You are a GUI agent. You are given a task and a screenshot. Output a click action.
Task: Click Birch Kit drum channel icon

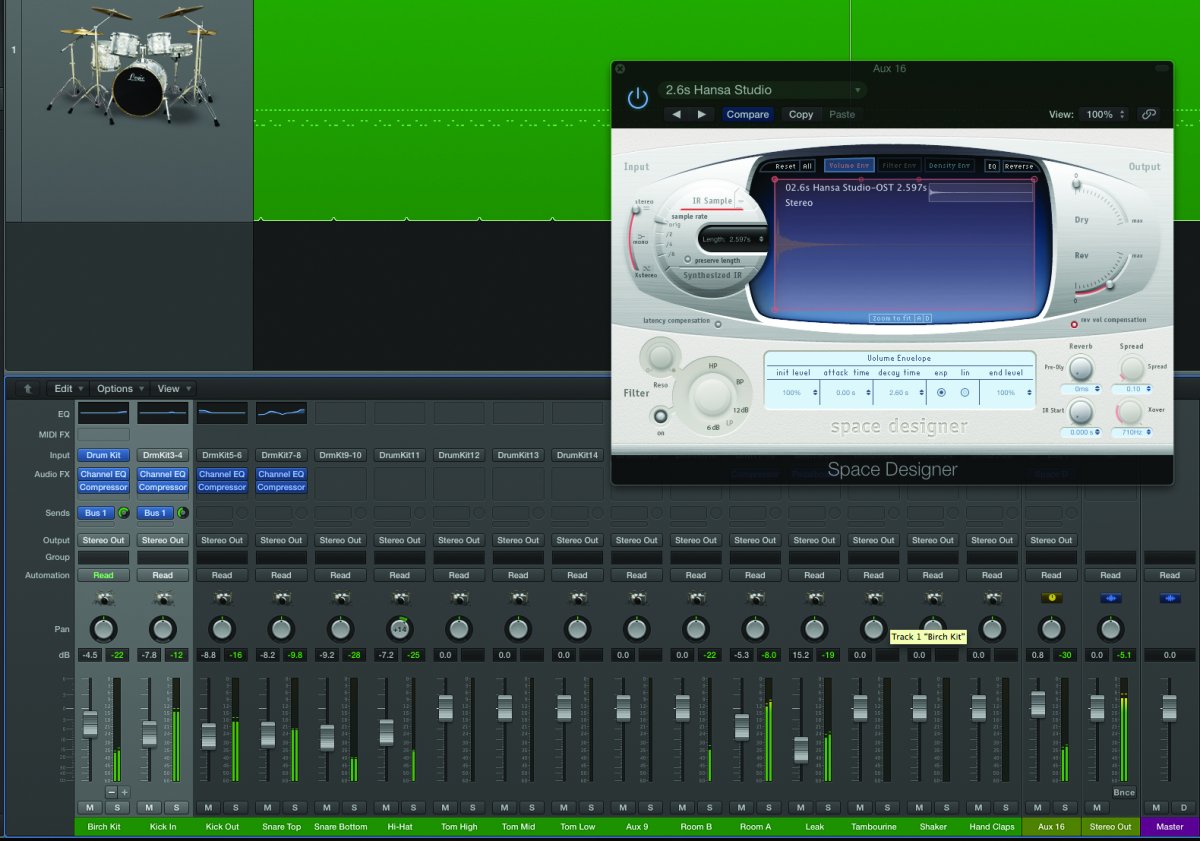tap(103, 598)
